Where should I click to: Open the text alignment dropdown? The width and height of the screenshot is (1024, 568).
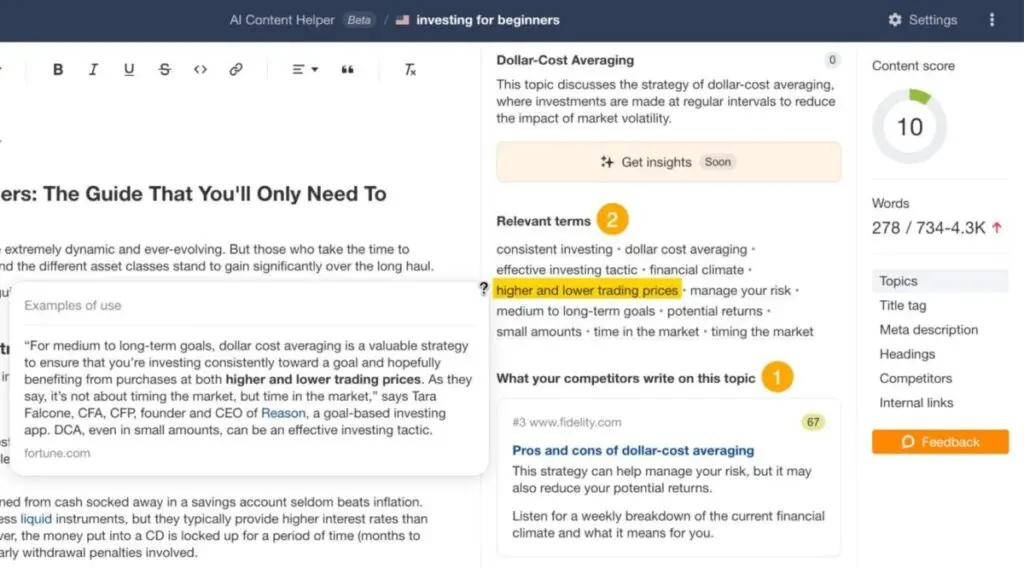(x=304, y=69)
